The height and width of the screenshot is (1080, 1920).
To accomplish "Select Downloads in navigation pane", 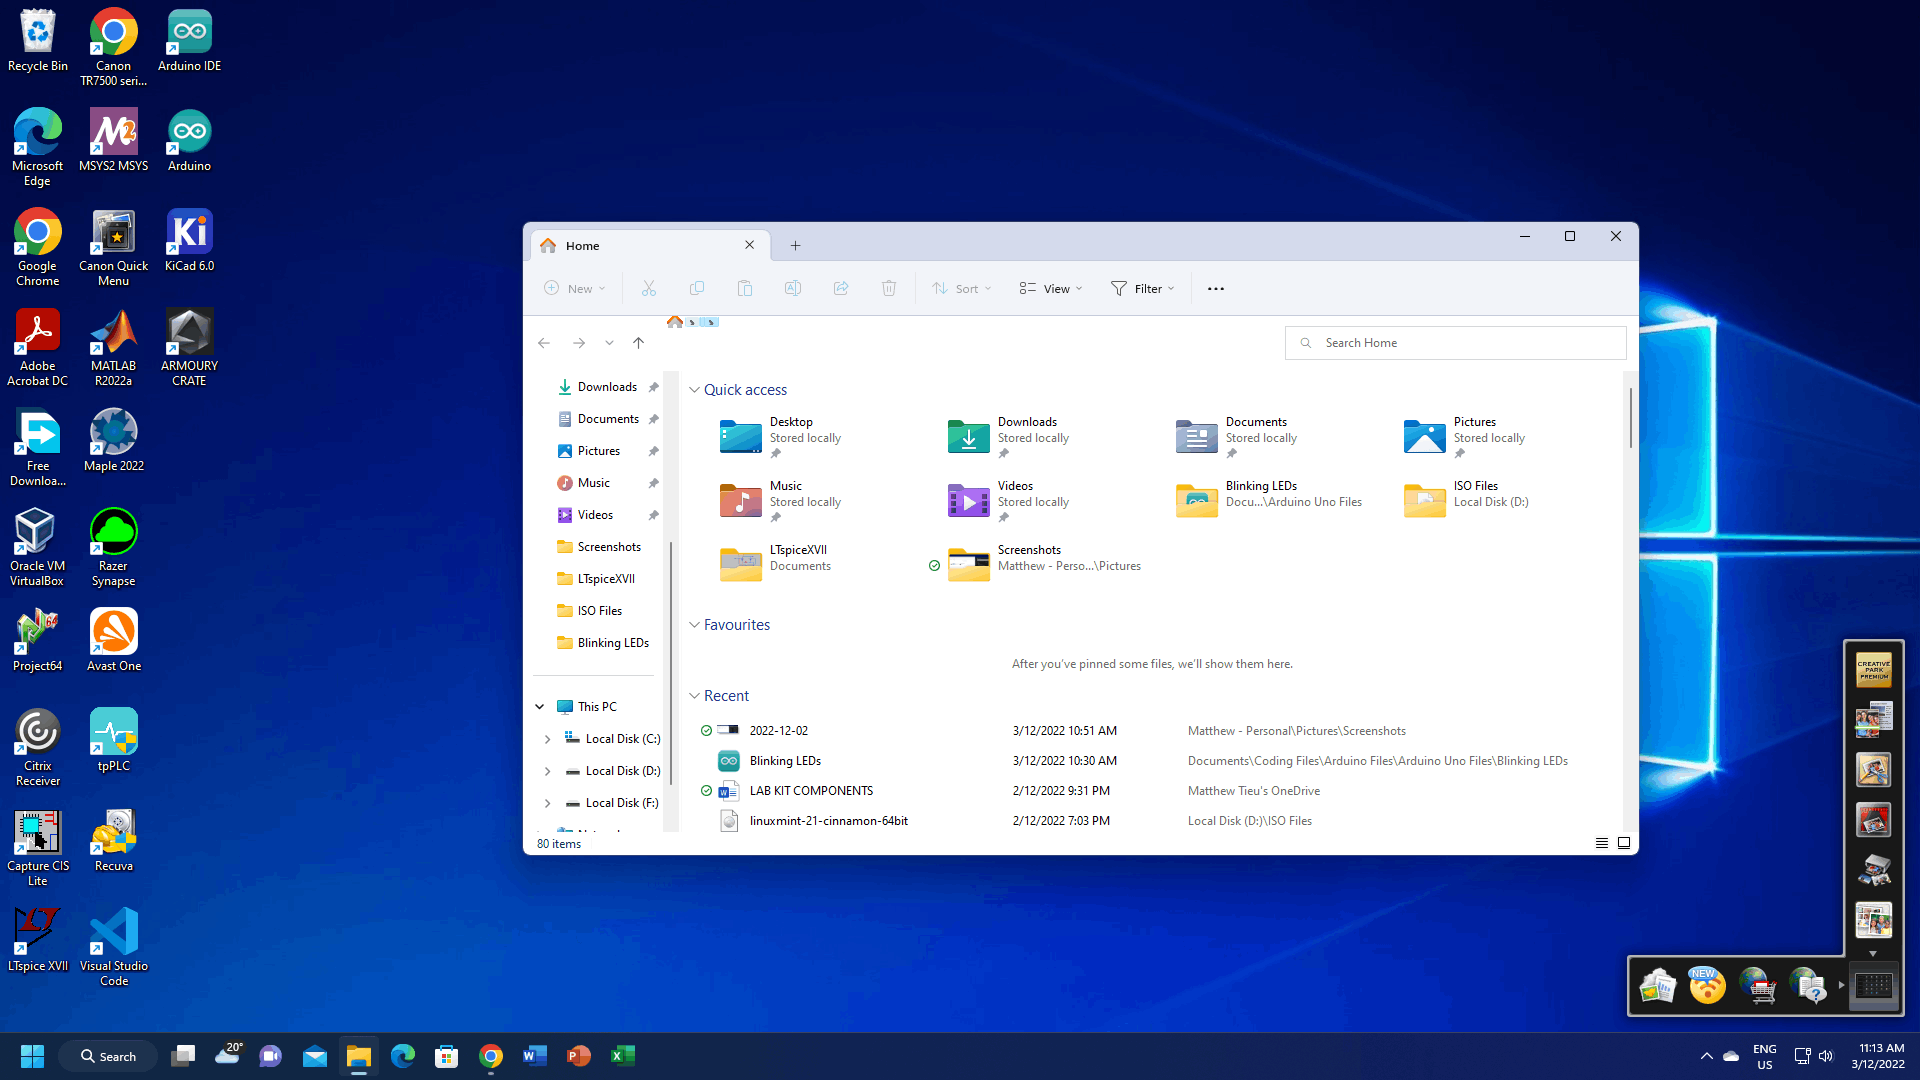I will pyautogui.click(x=606, y=387).
